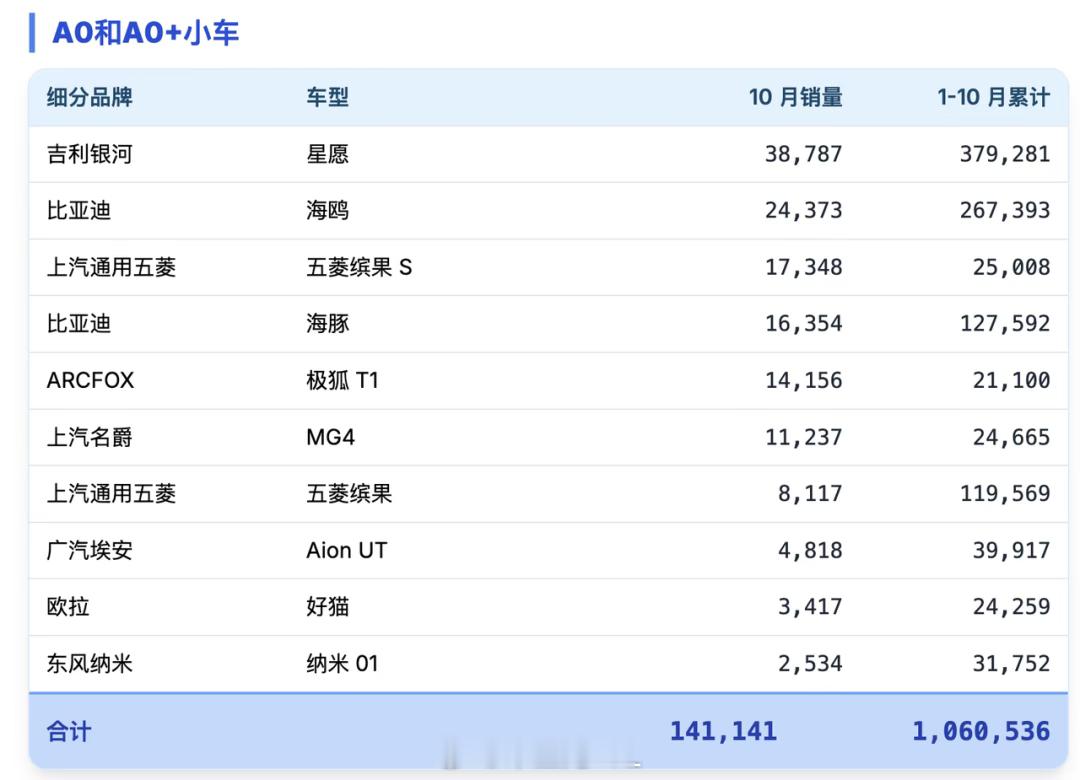Click the cumulative value '25,008'
Viewport: 1080px width, 780px height.
(x=1011, y=267)
